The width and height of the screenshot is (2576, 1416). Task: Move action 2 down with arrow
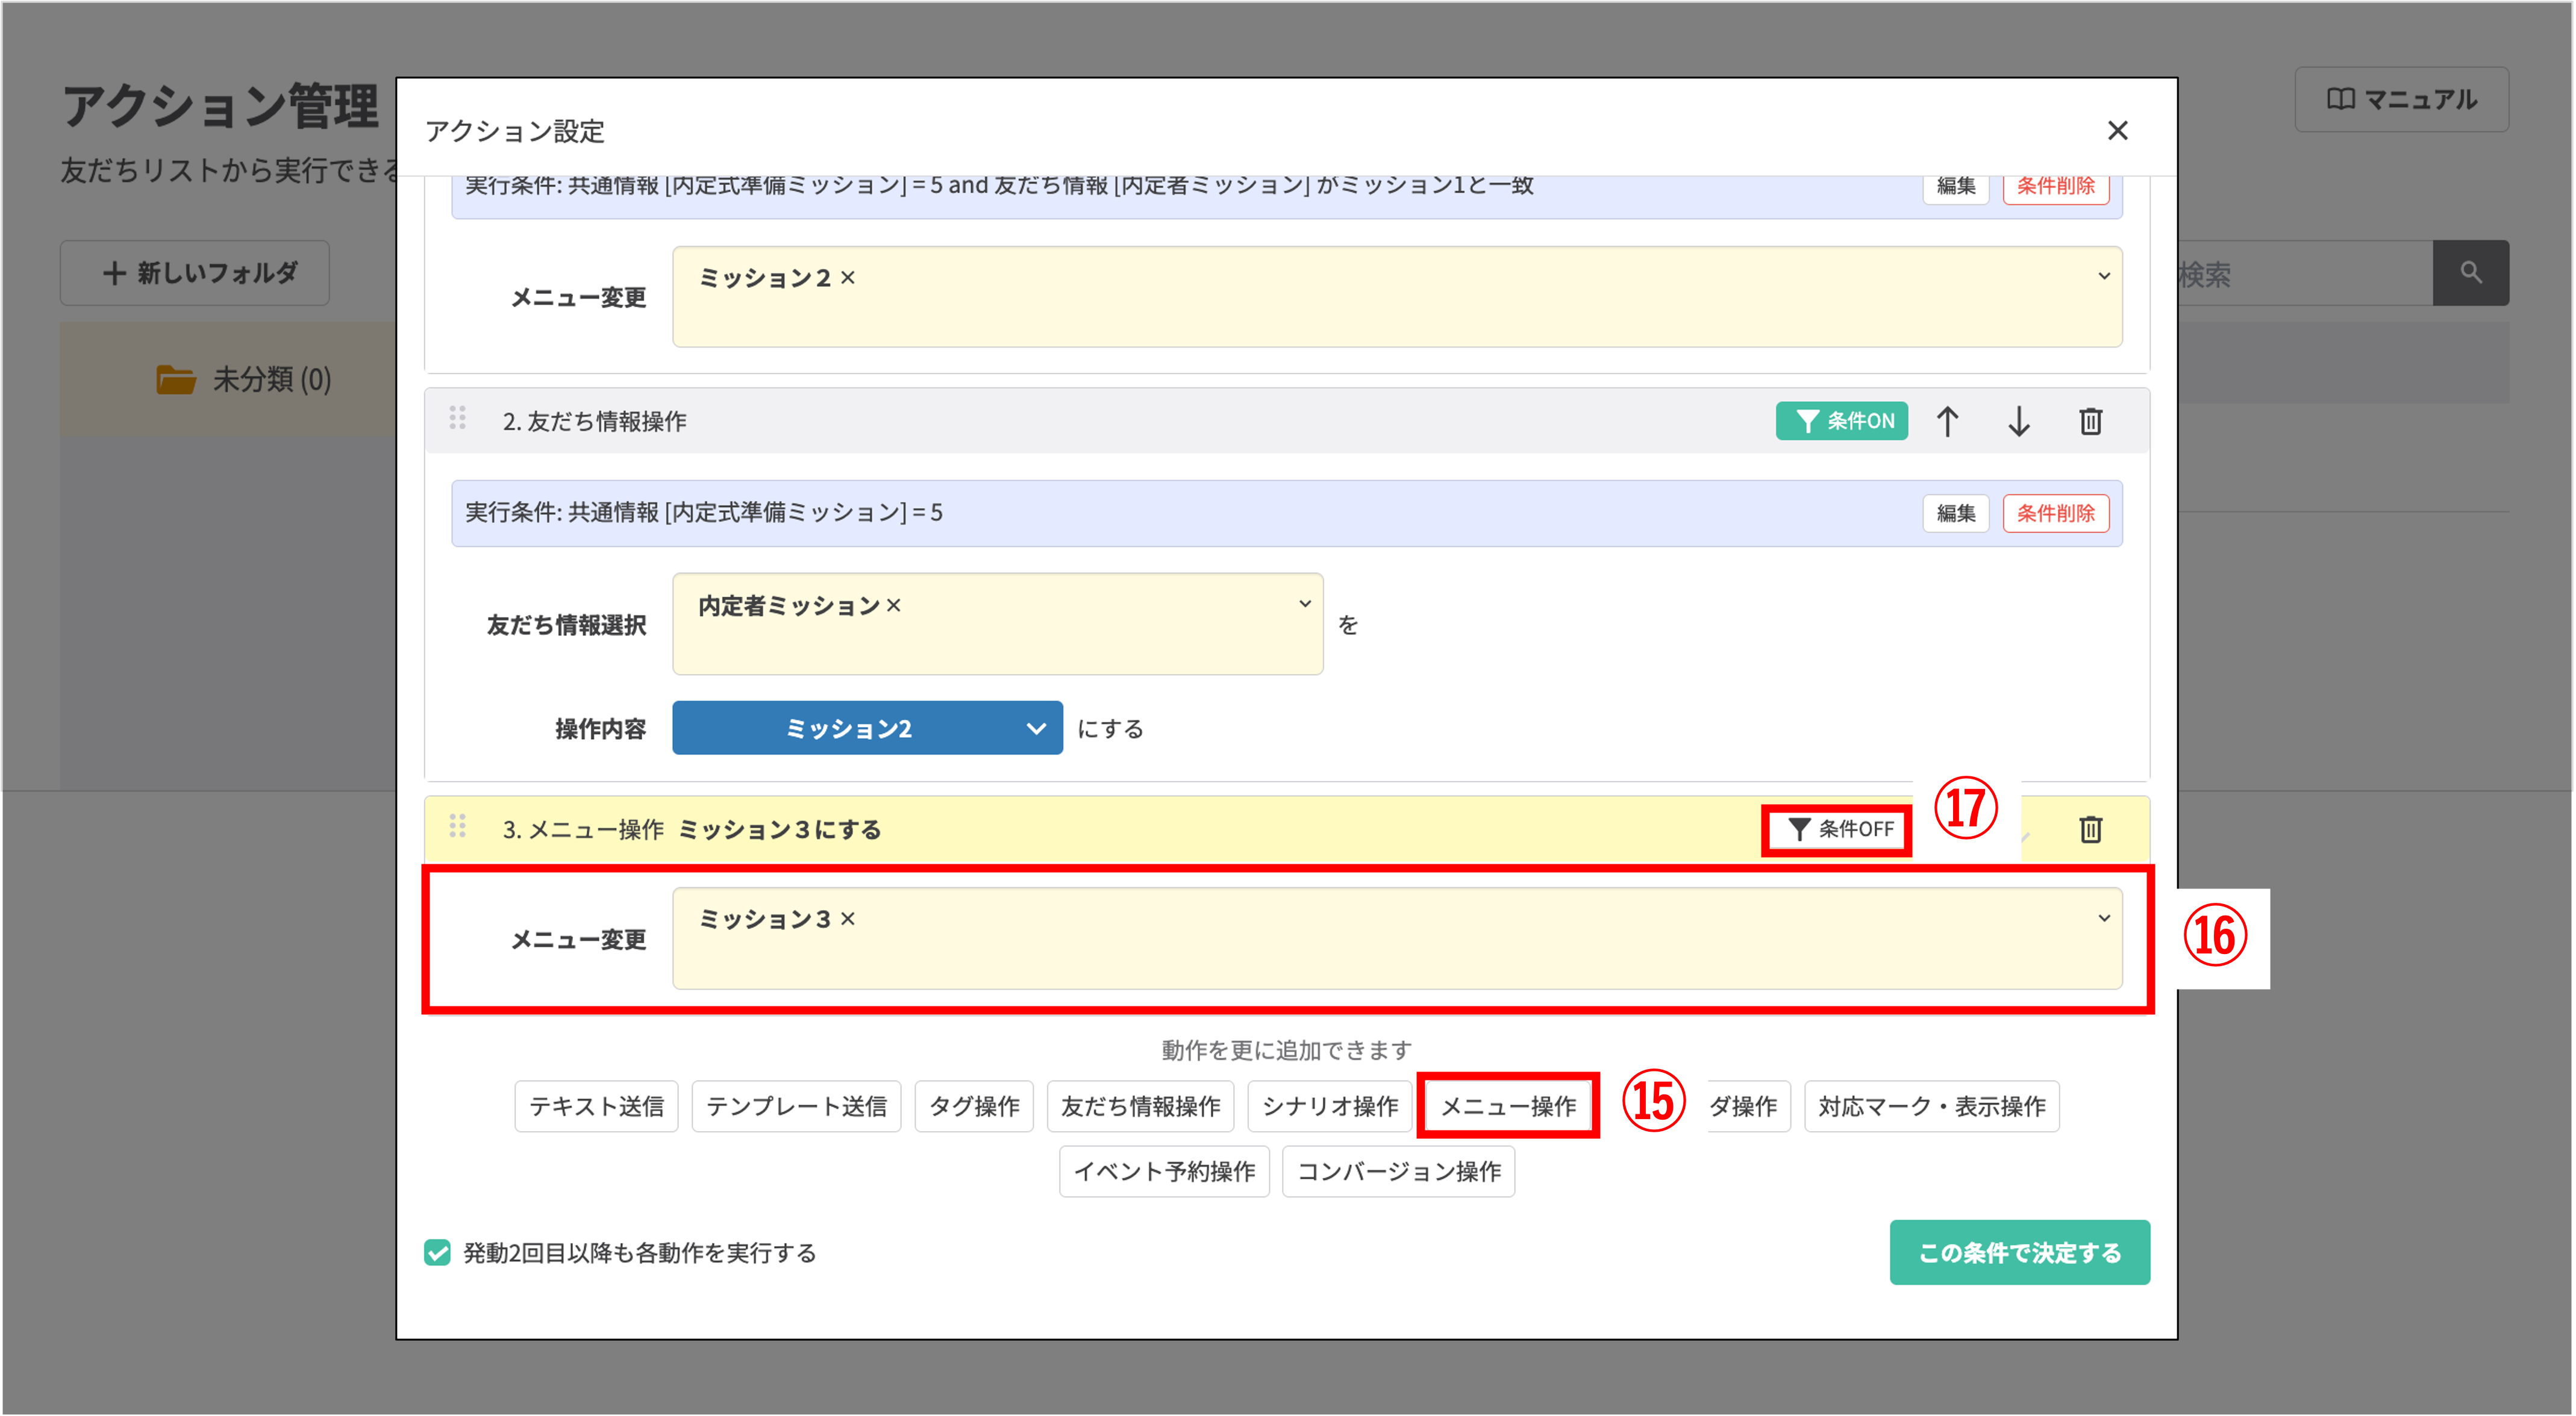coord(2018,421)
